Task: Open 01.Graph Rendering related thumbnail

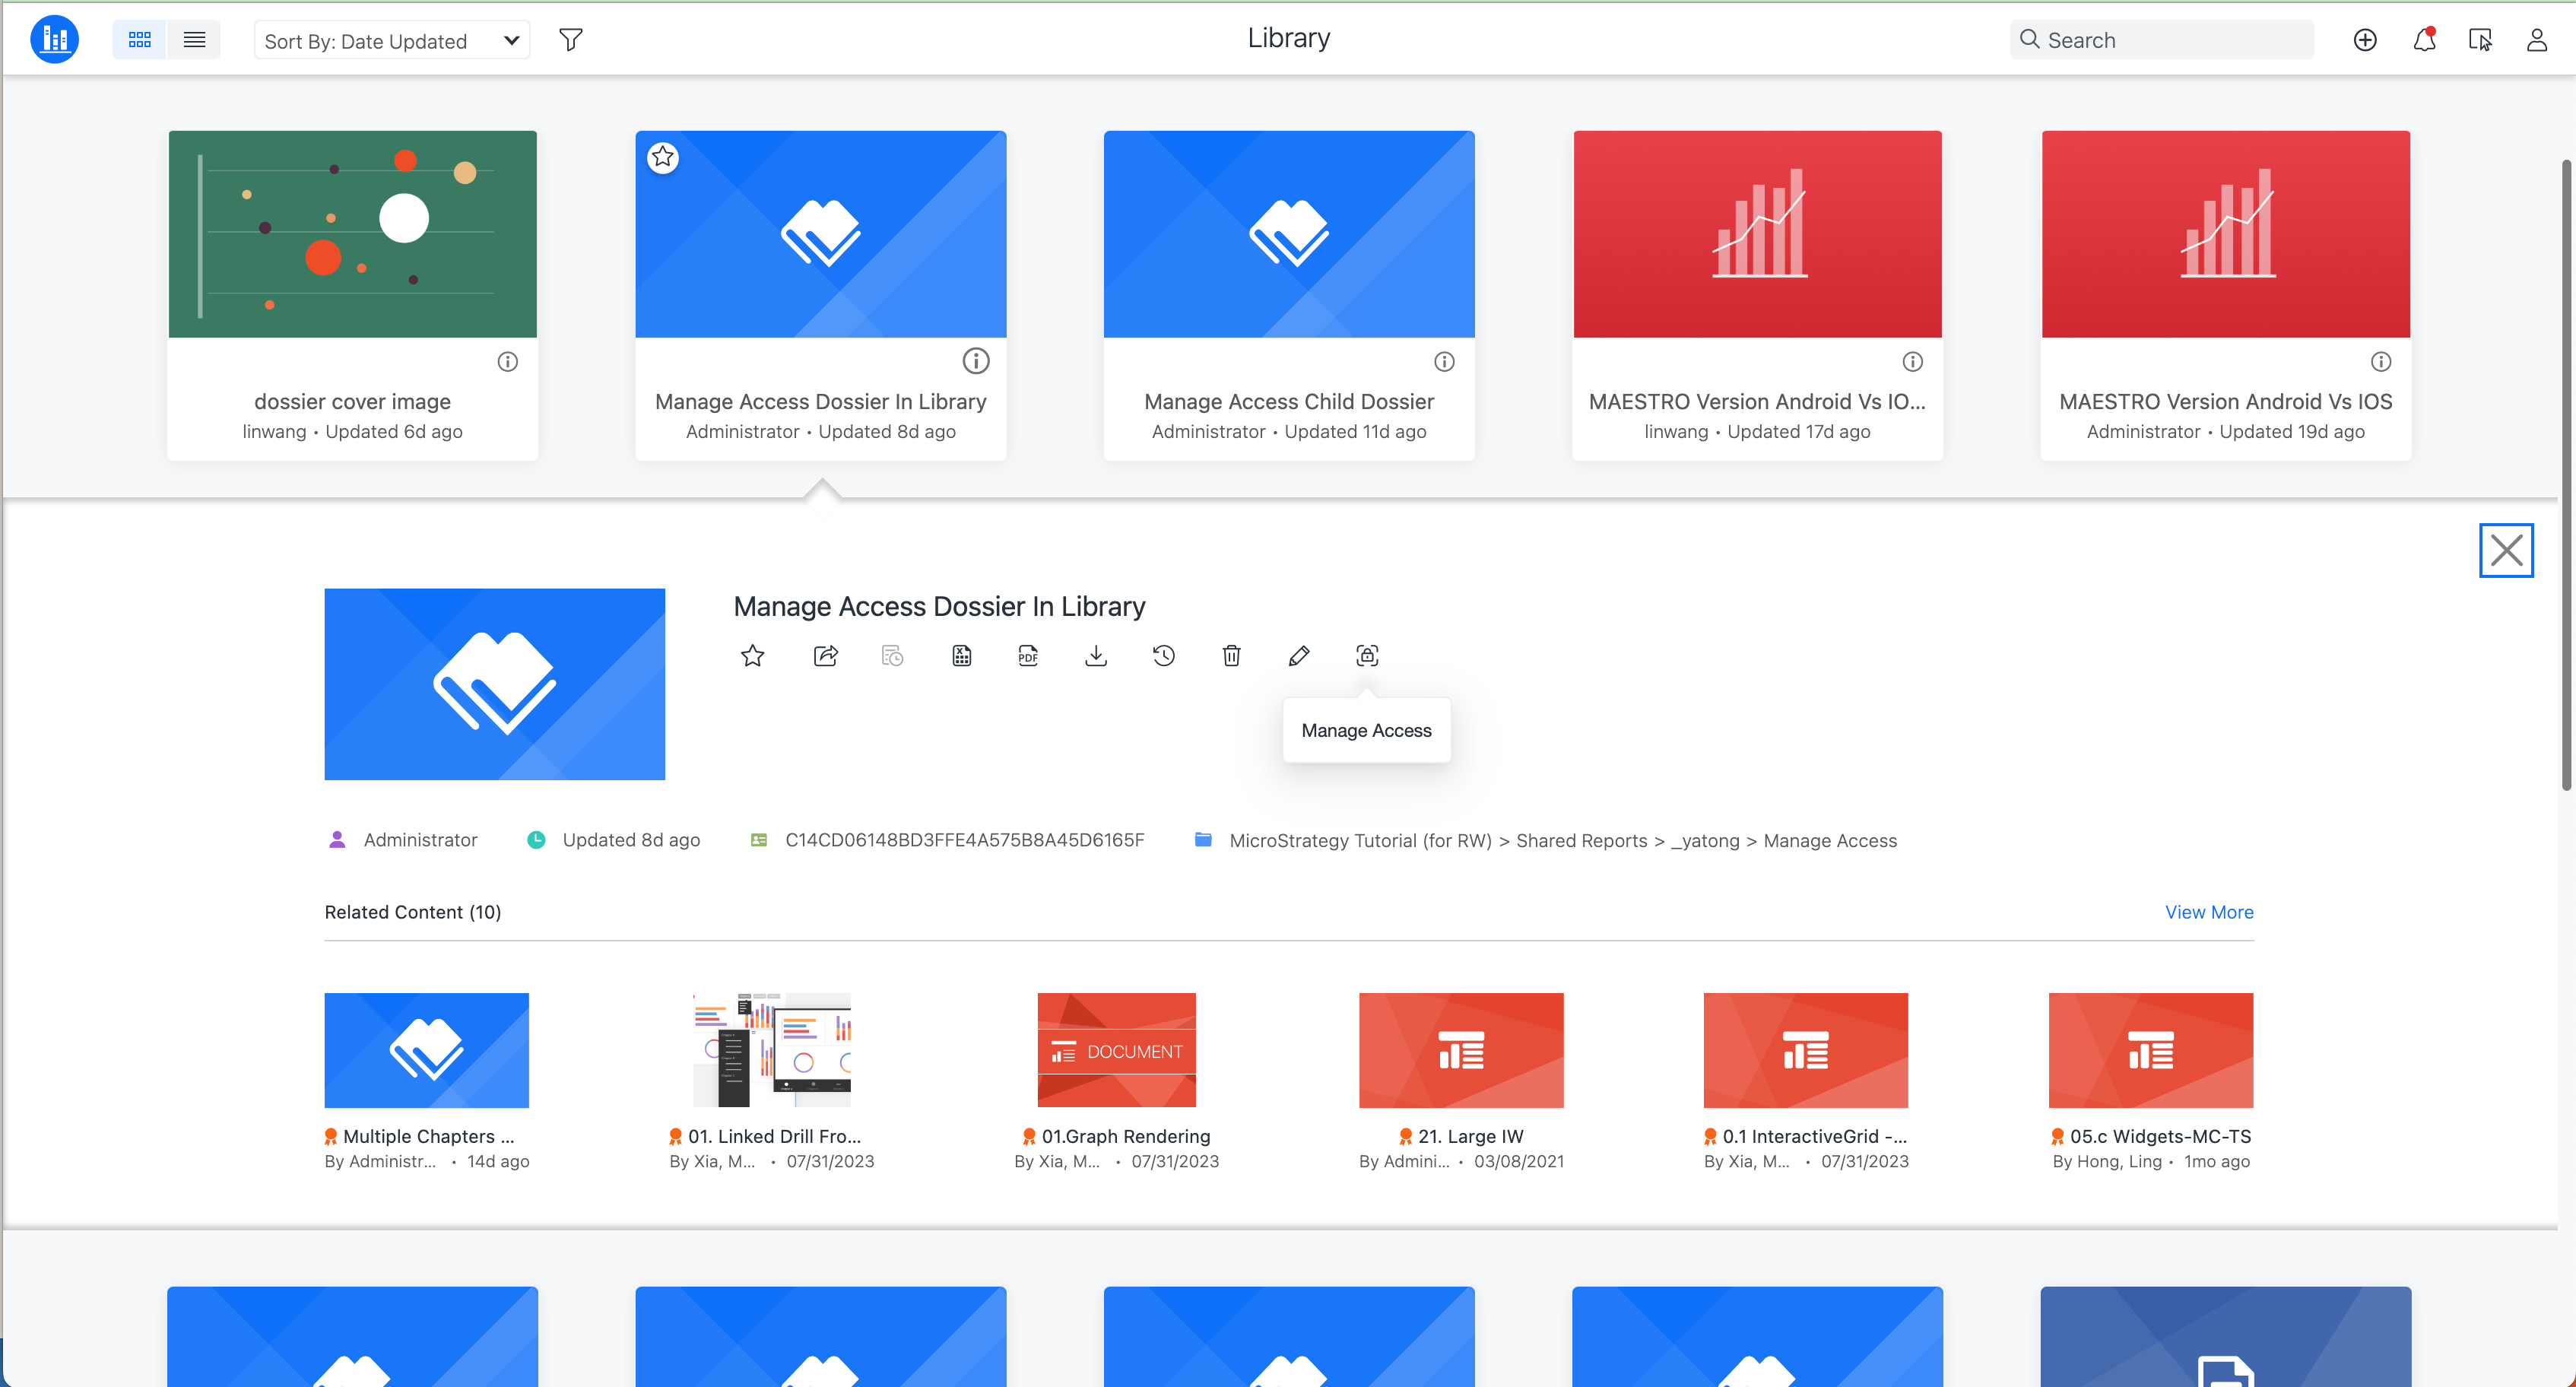Action: (x=1116, y=1050)
